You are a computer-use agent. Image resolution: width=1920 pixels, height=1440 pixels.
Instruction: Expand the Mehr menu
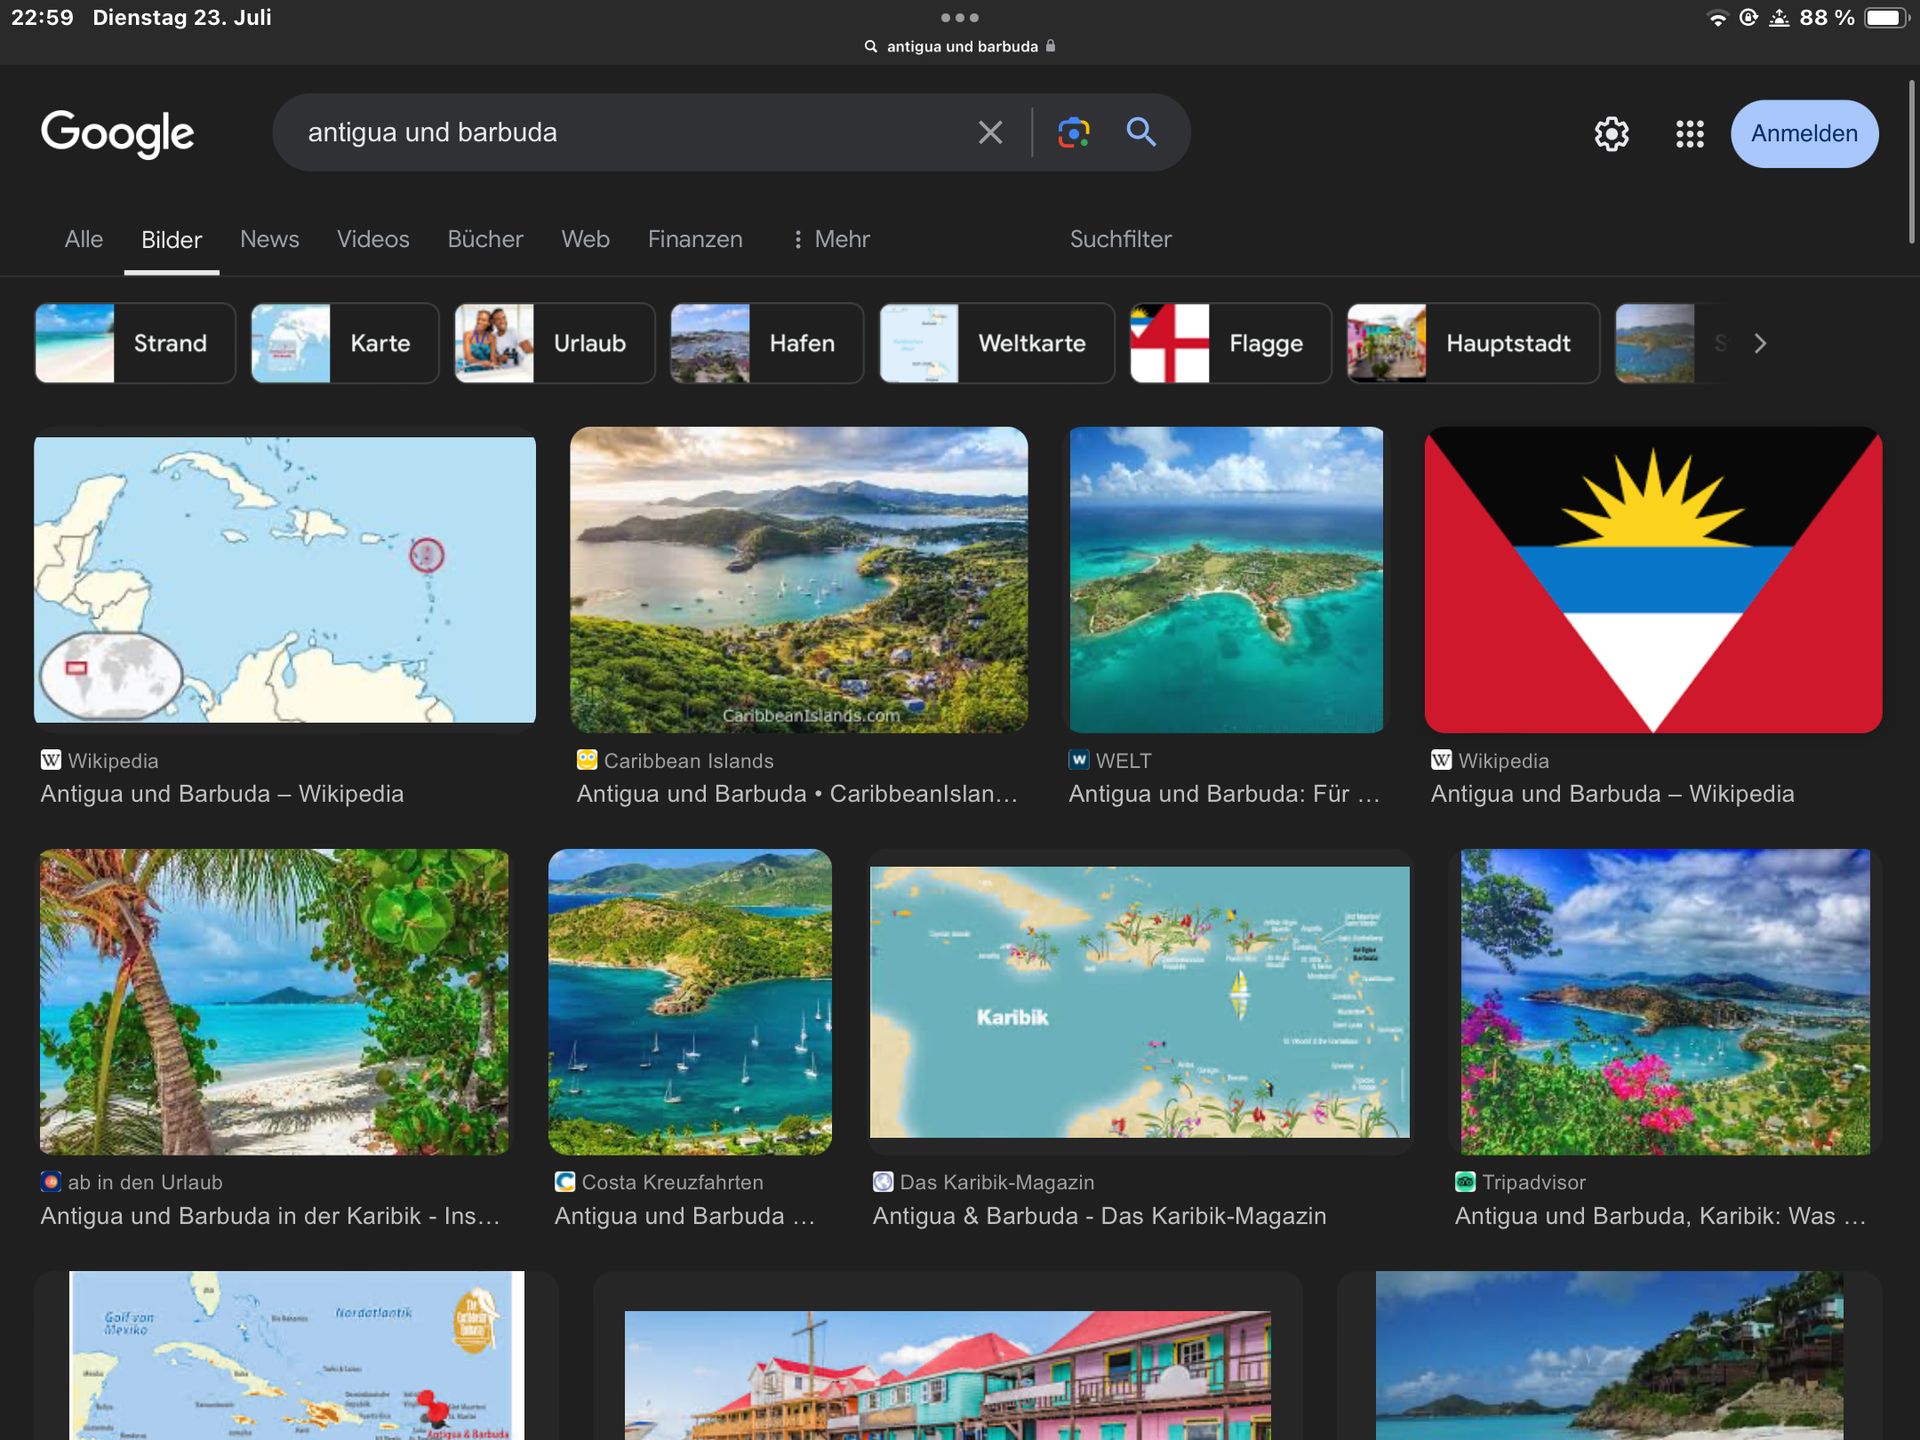click(831, 239)
